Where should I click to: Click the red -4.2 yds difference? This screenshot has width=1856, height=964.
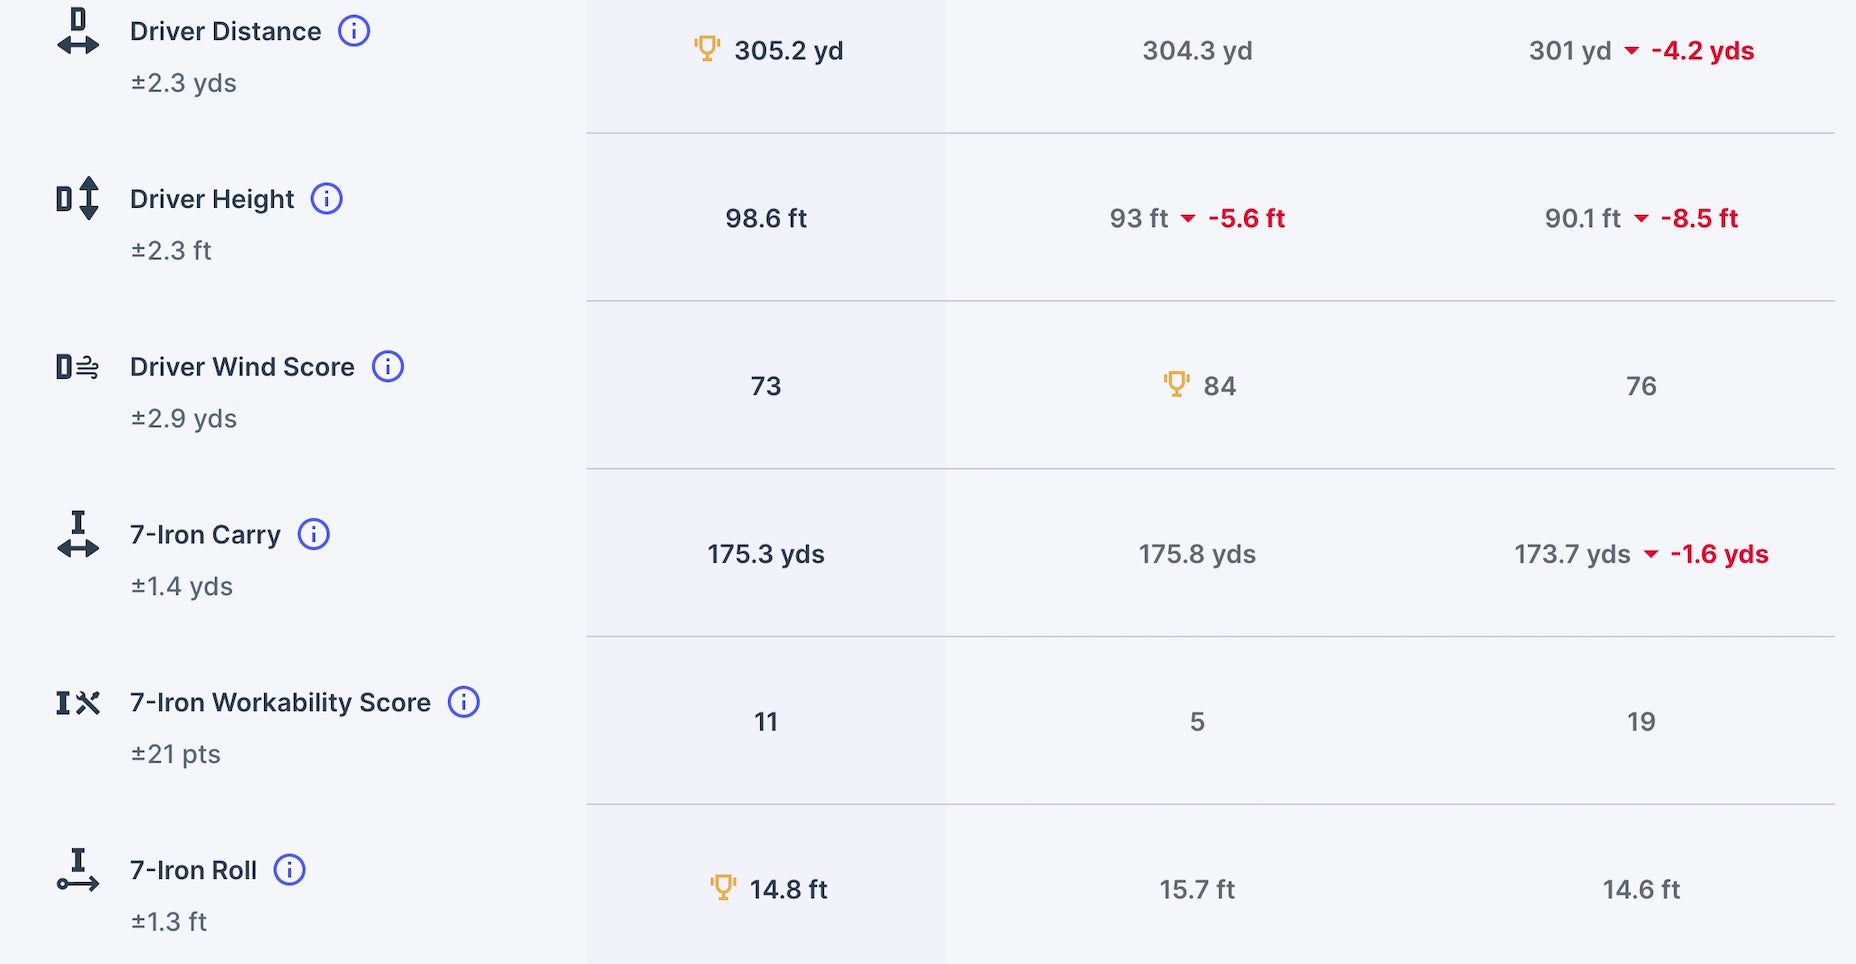pyautogui.click(x=1702, y=51)
